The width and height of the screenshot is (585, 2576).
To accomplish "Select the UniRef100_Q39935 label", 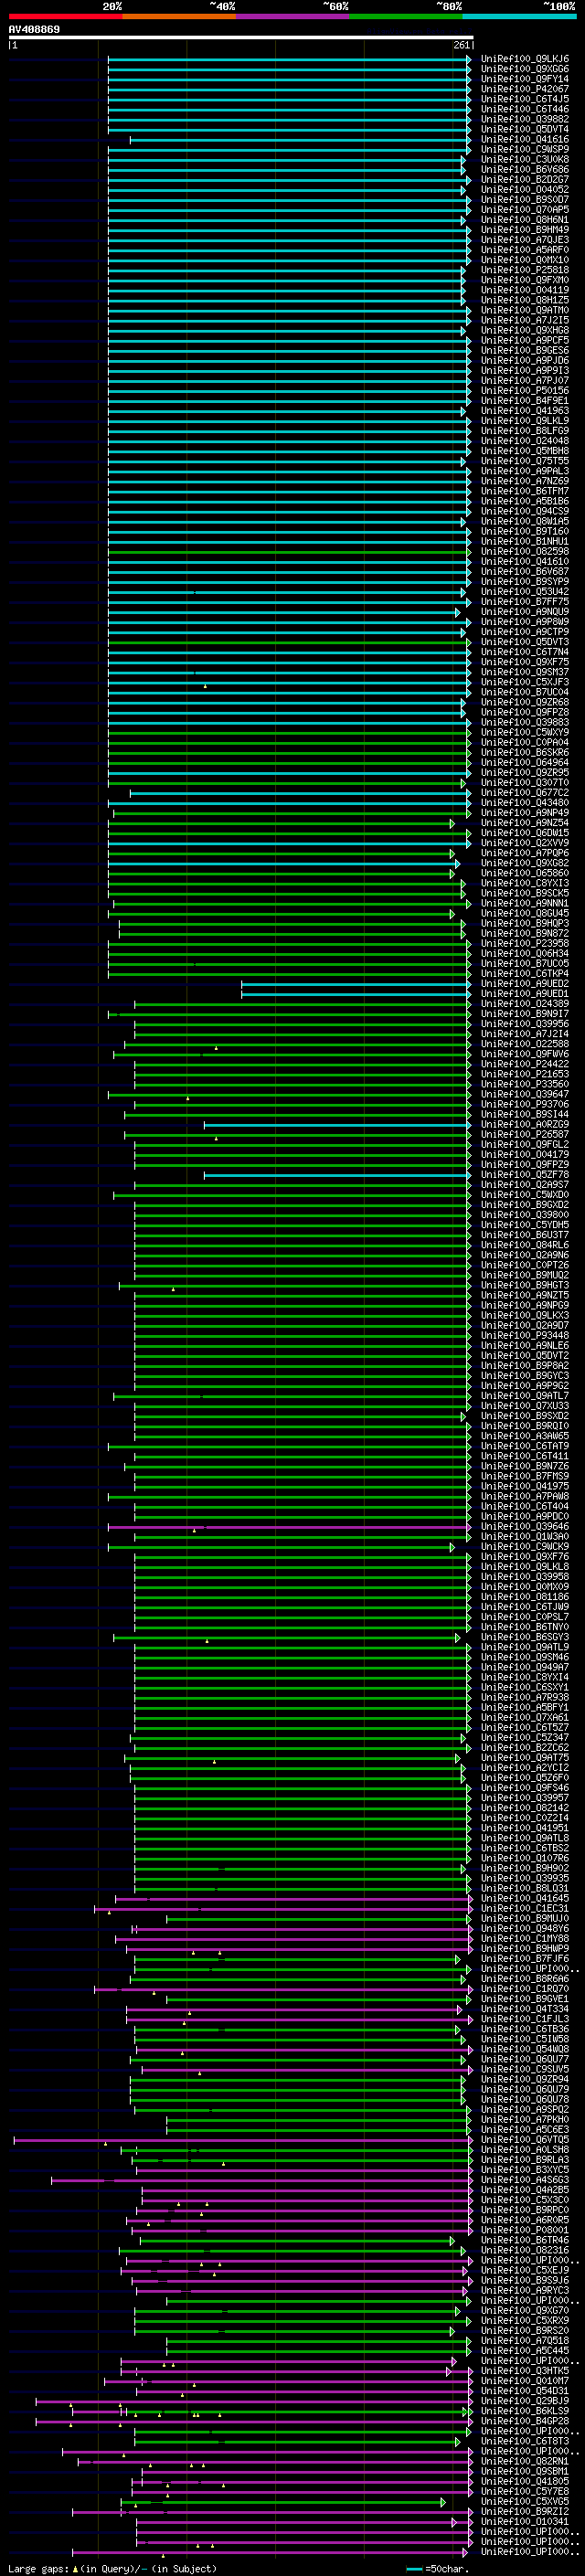I will pos(525,1879).
